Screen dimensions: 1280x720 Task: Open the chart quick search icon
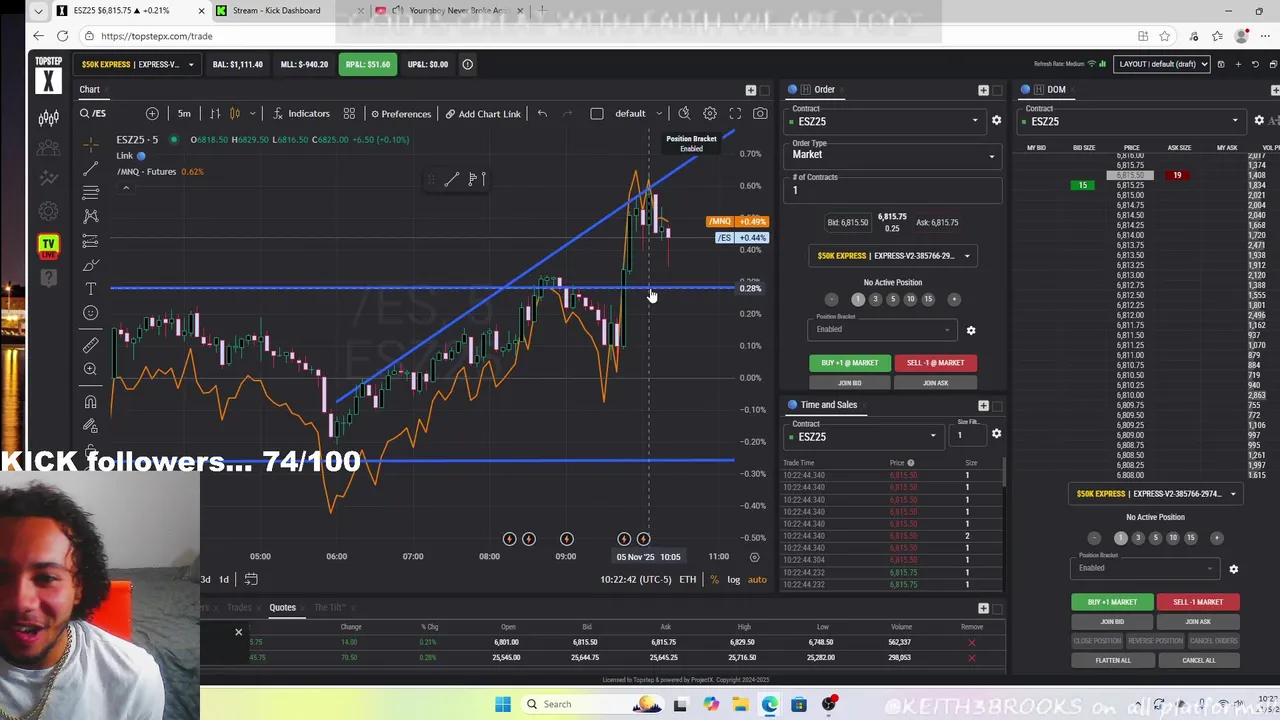[684, 114]
